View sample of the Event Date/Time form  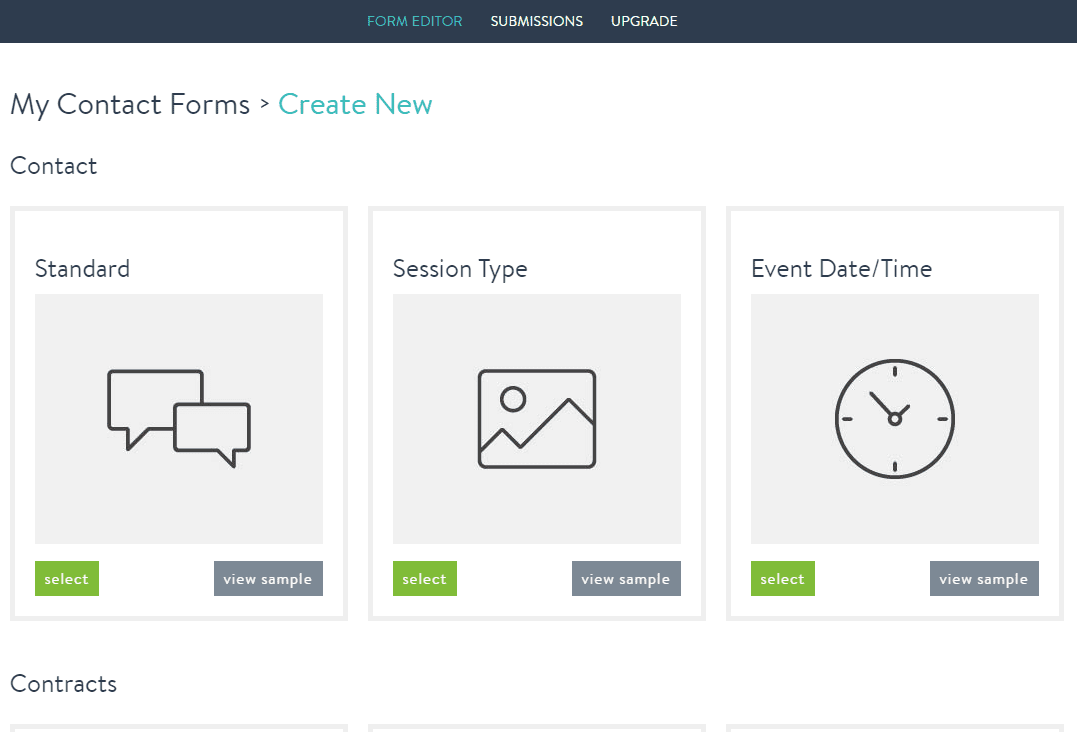click(x=984, y=578)
